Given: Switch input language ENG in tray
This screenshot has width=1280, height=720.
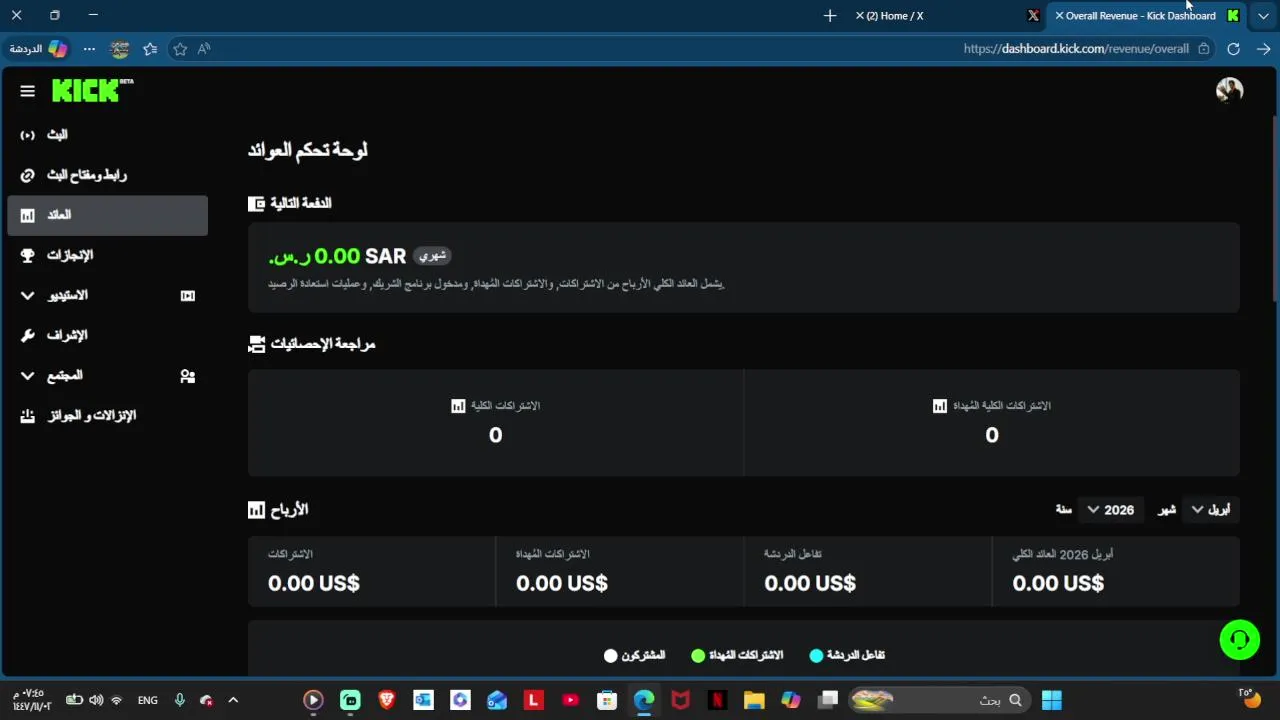Looking at the screenshot, I should (148, 700).
